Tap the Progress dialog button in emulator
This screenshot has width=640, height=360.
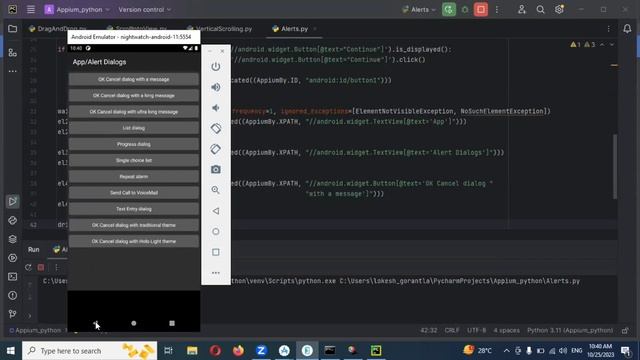[133, 144]
